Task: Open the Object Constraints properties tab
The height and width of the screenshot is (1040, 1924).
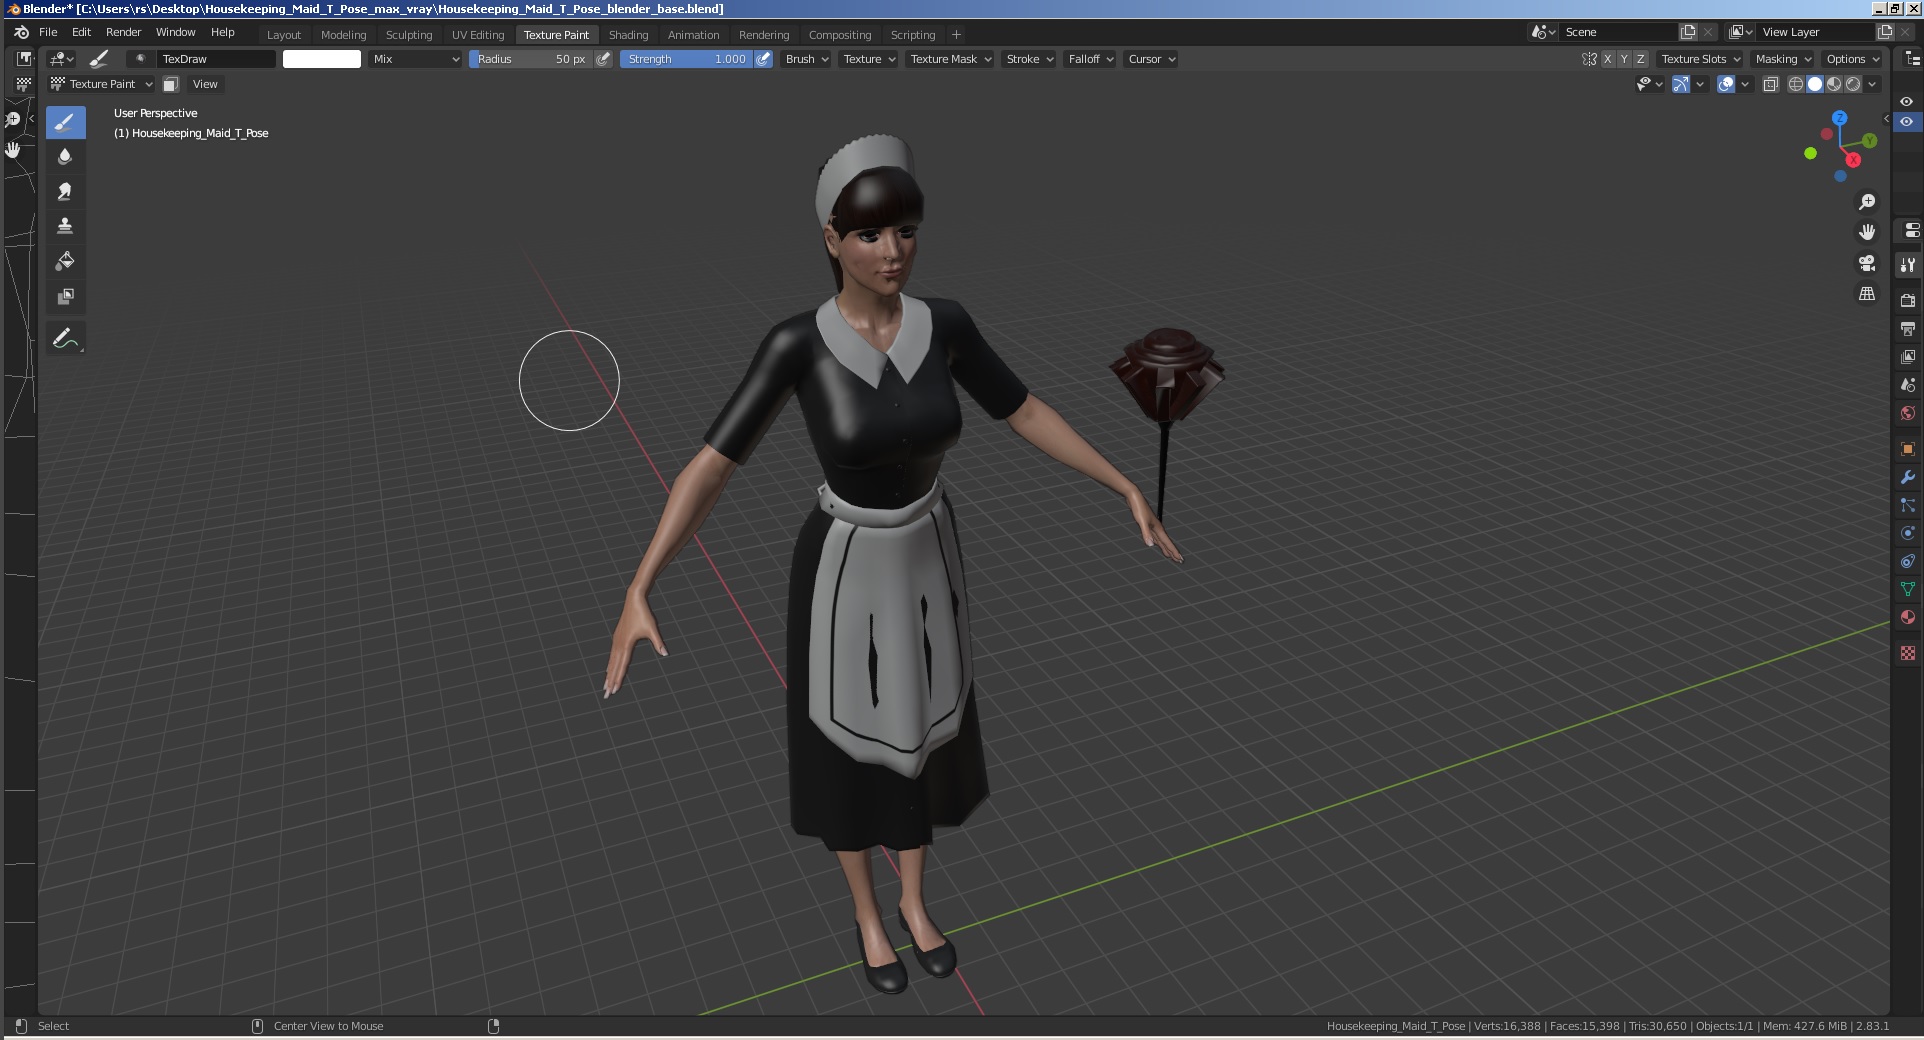Action: tap(1908, 561)
